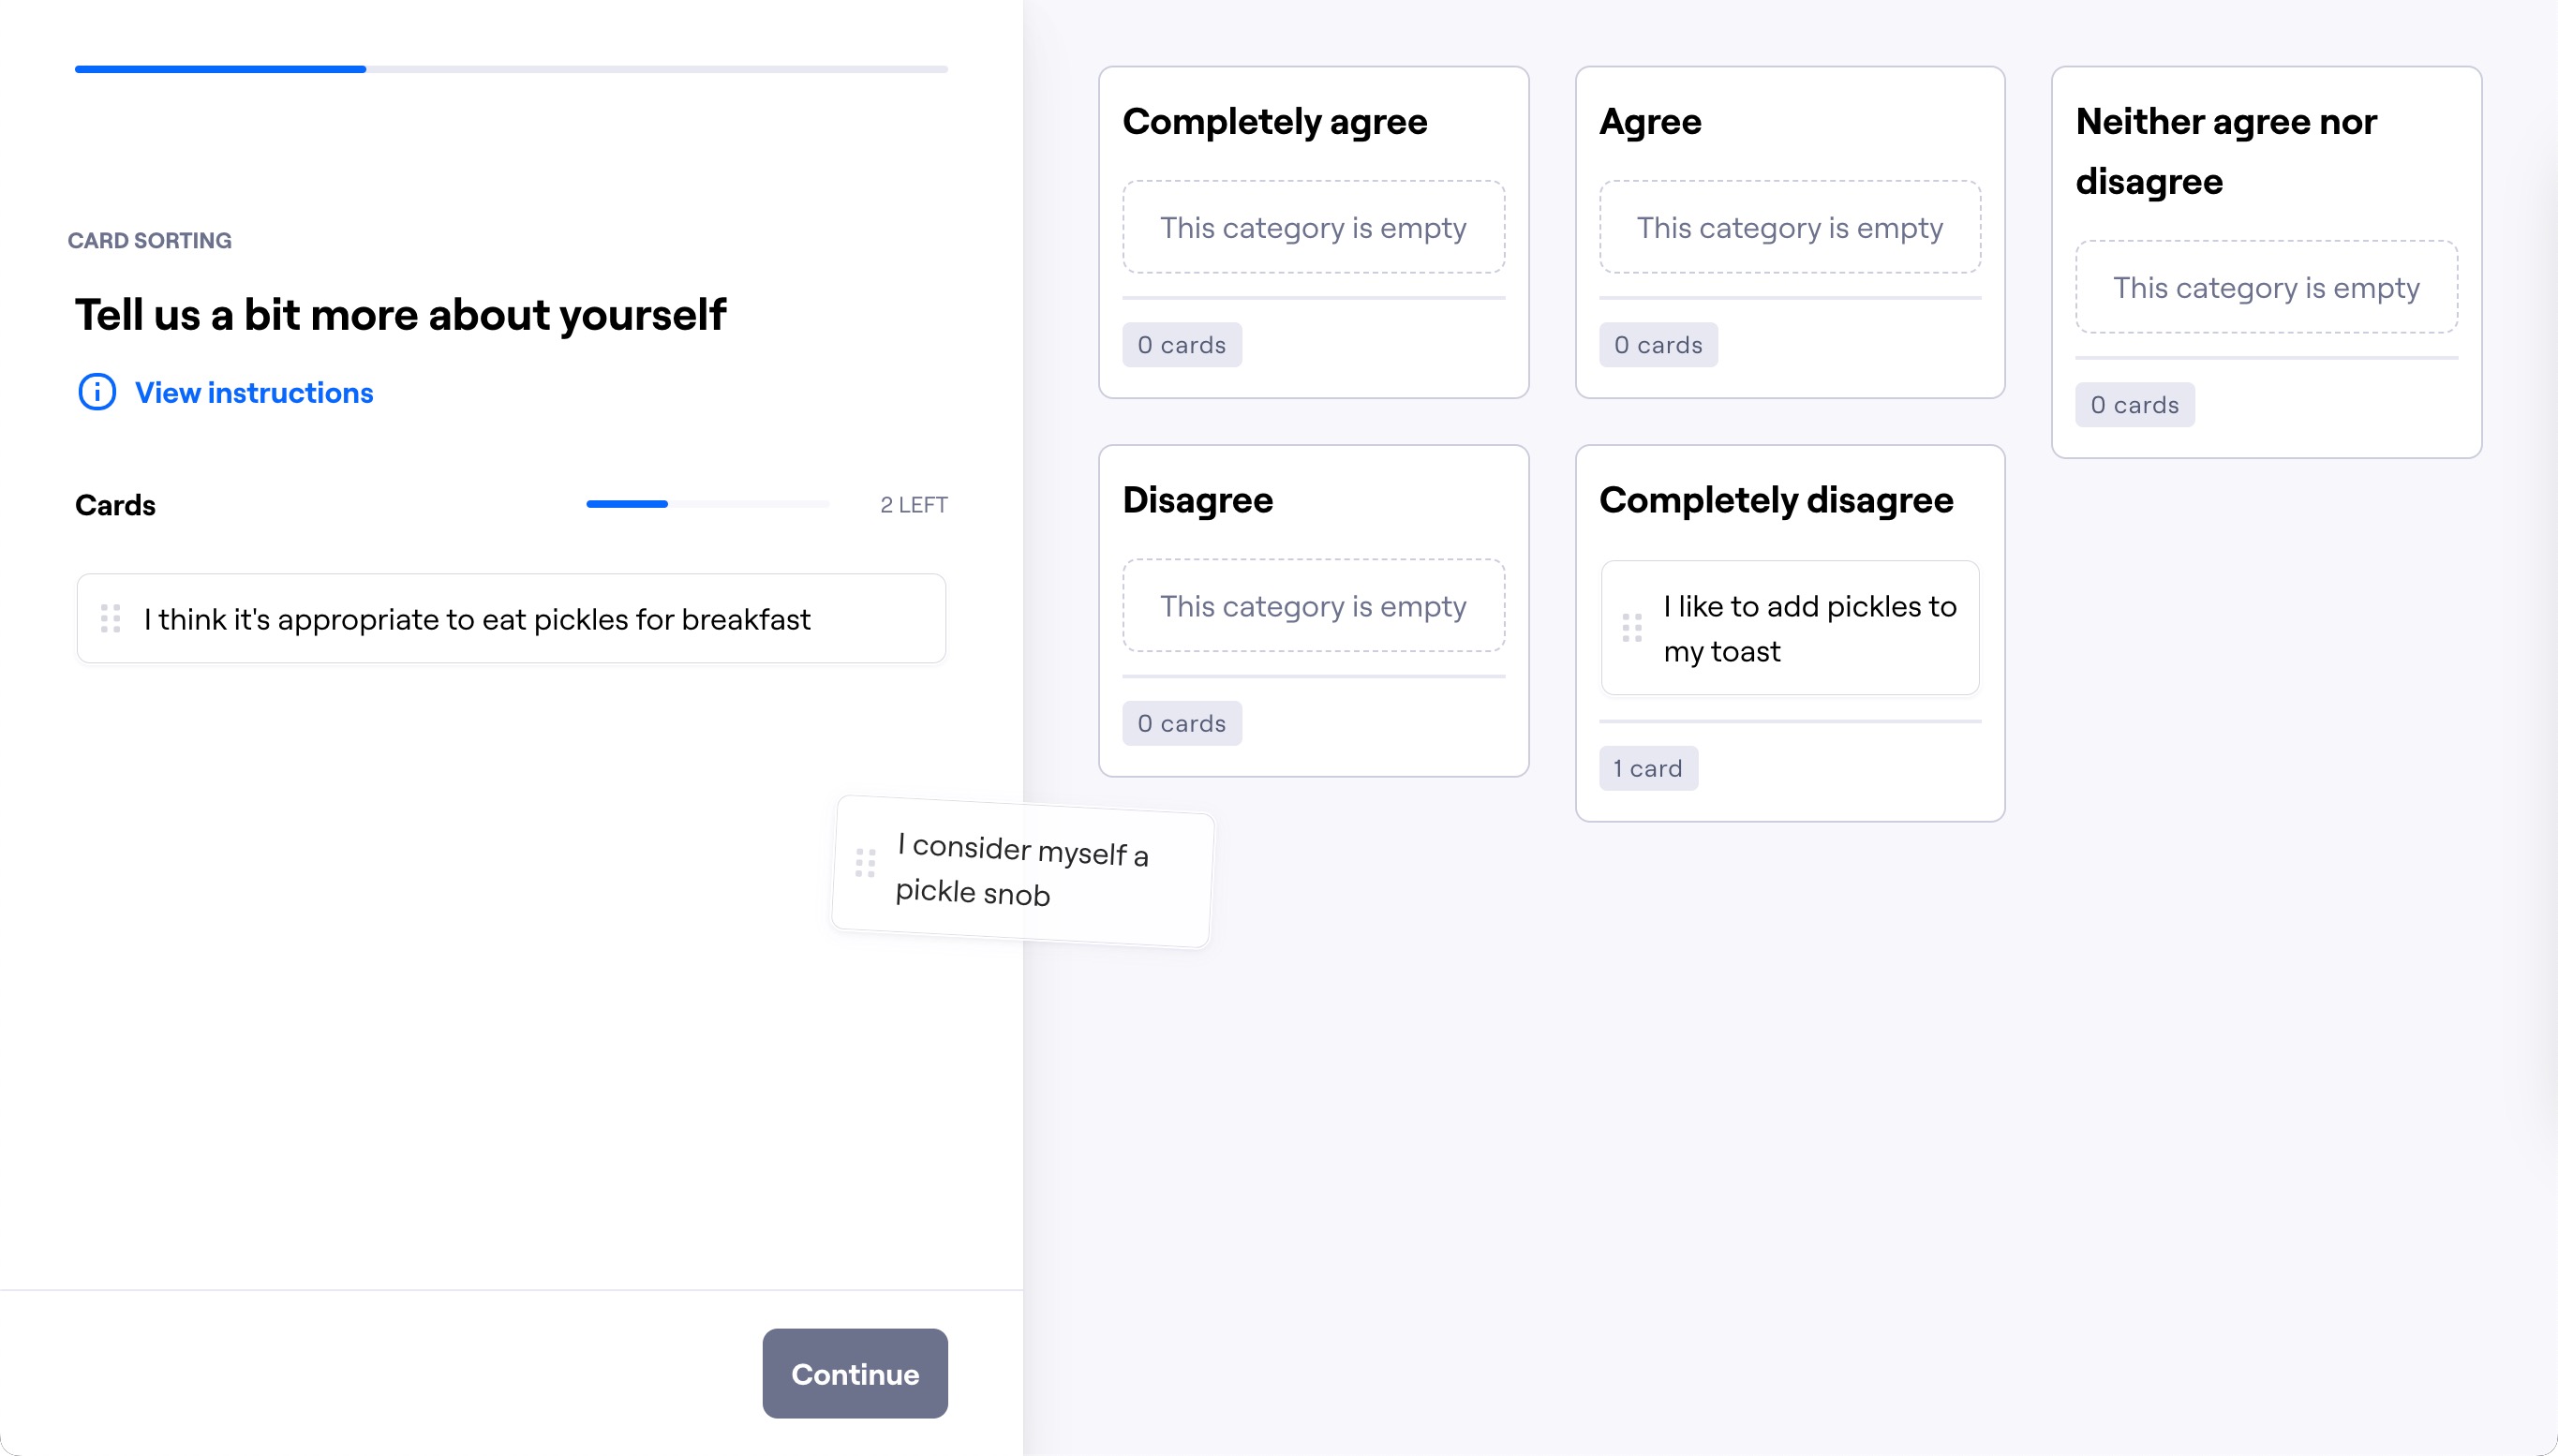The width and height of the screenshot is (2558, 1456).
Task: Click the empty drop zone in Disagree category
Action: click(x=1313, y=605)
